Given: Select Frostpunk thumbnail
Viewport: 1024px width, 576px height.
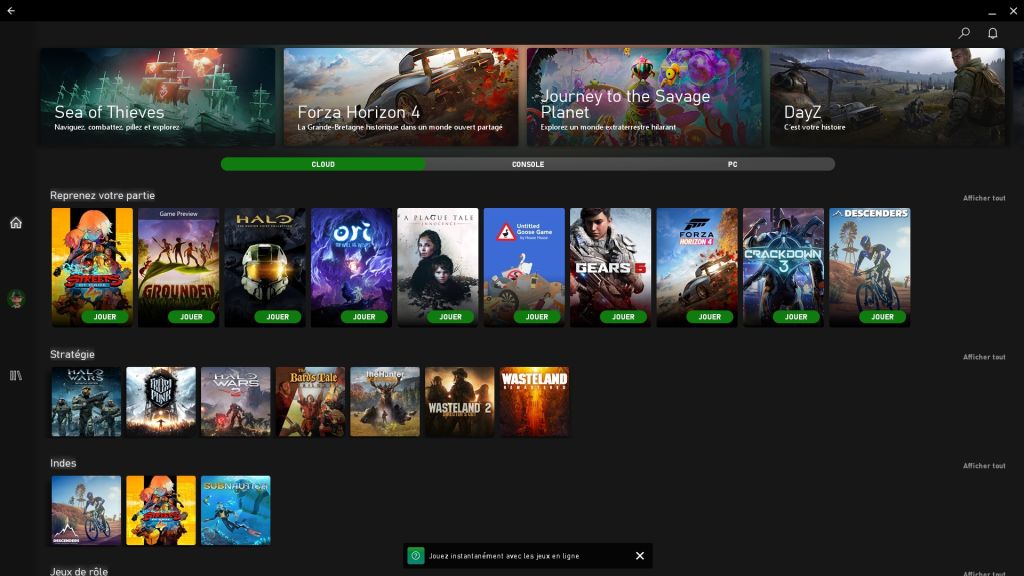Looking at the screenshot, I should pyautogui.click(x=161, y=402).
